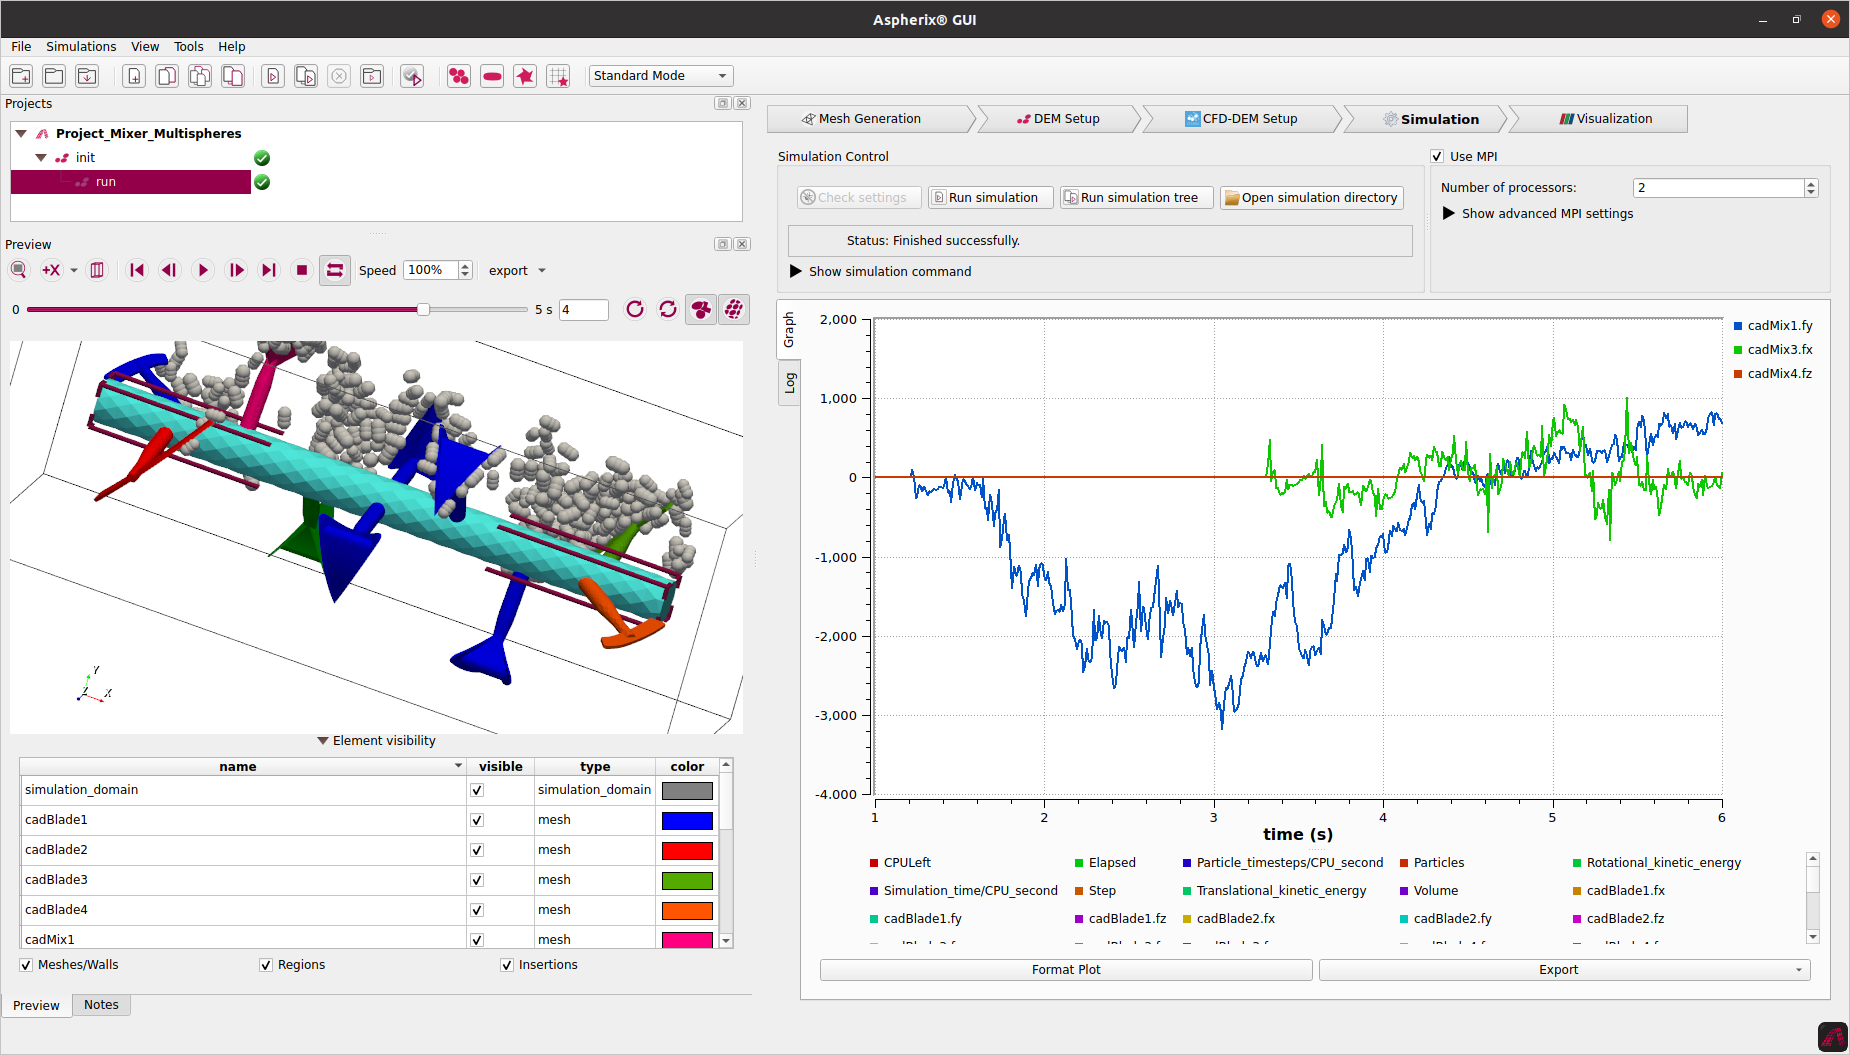Open the Standard Mode dropdown

click(660, 75)
